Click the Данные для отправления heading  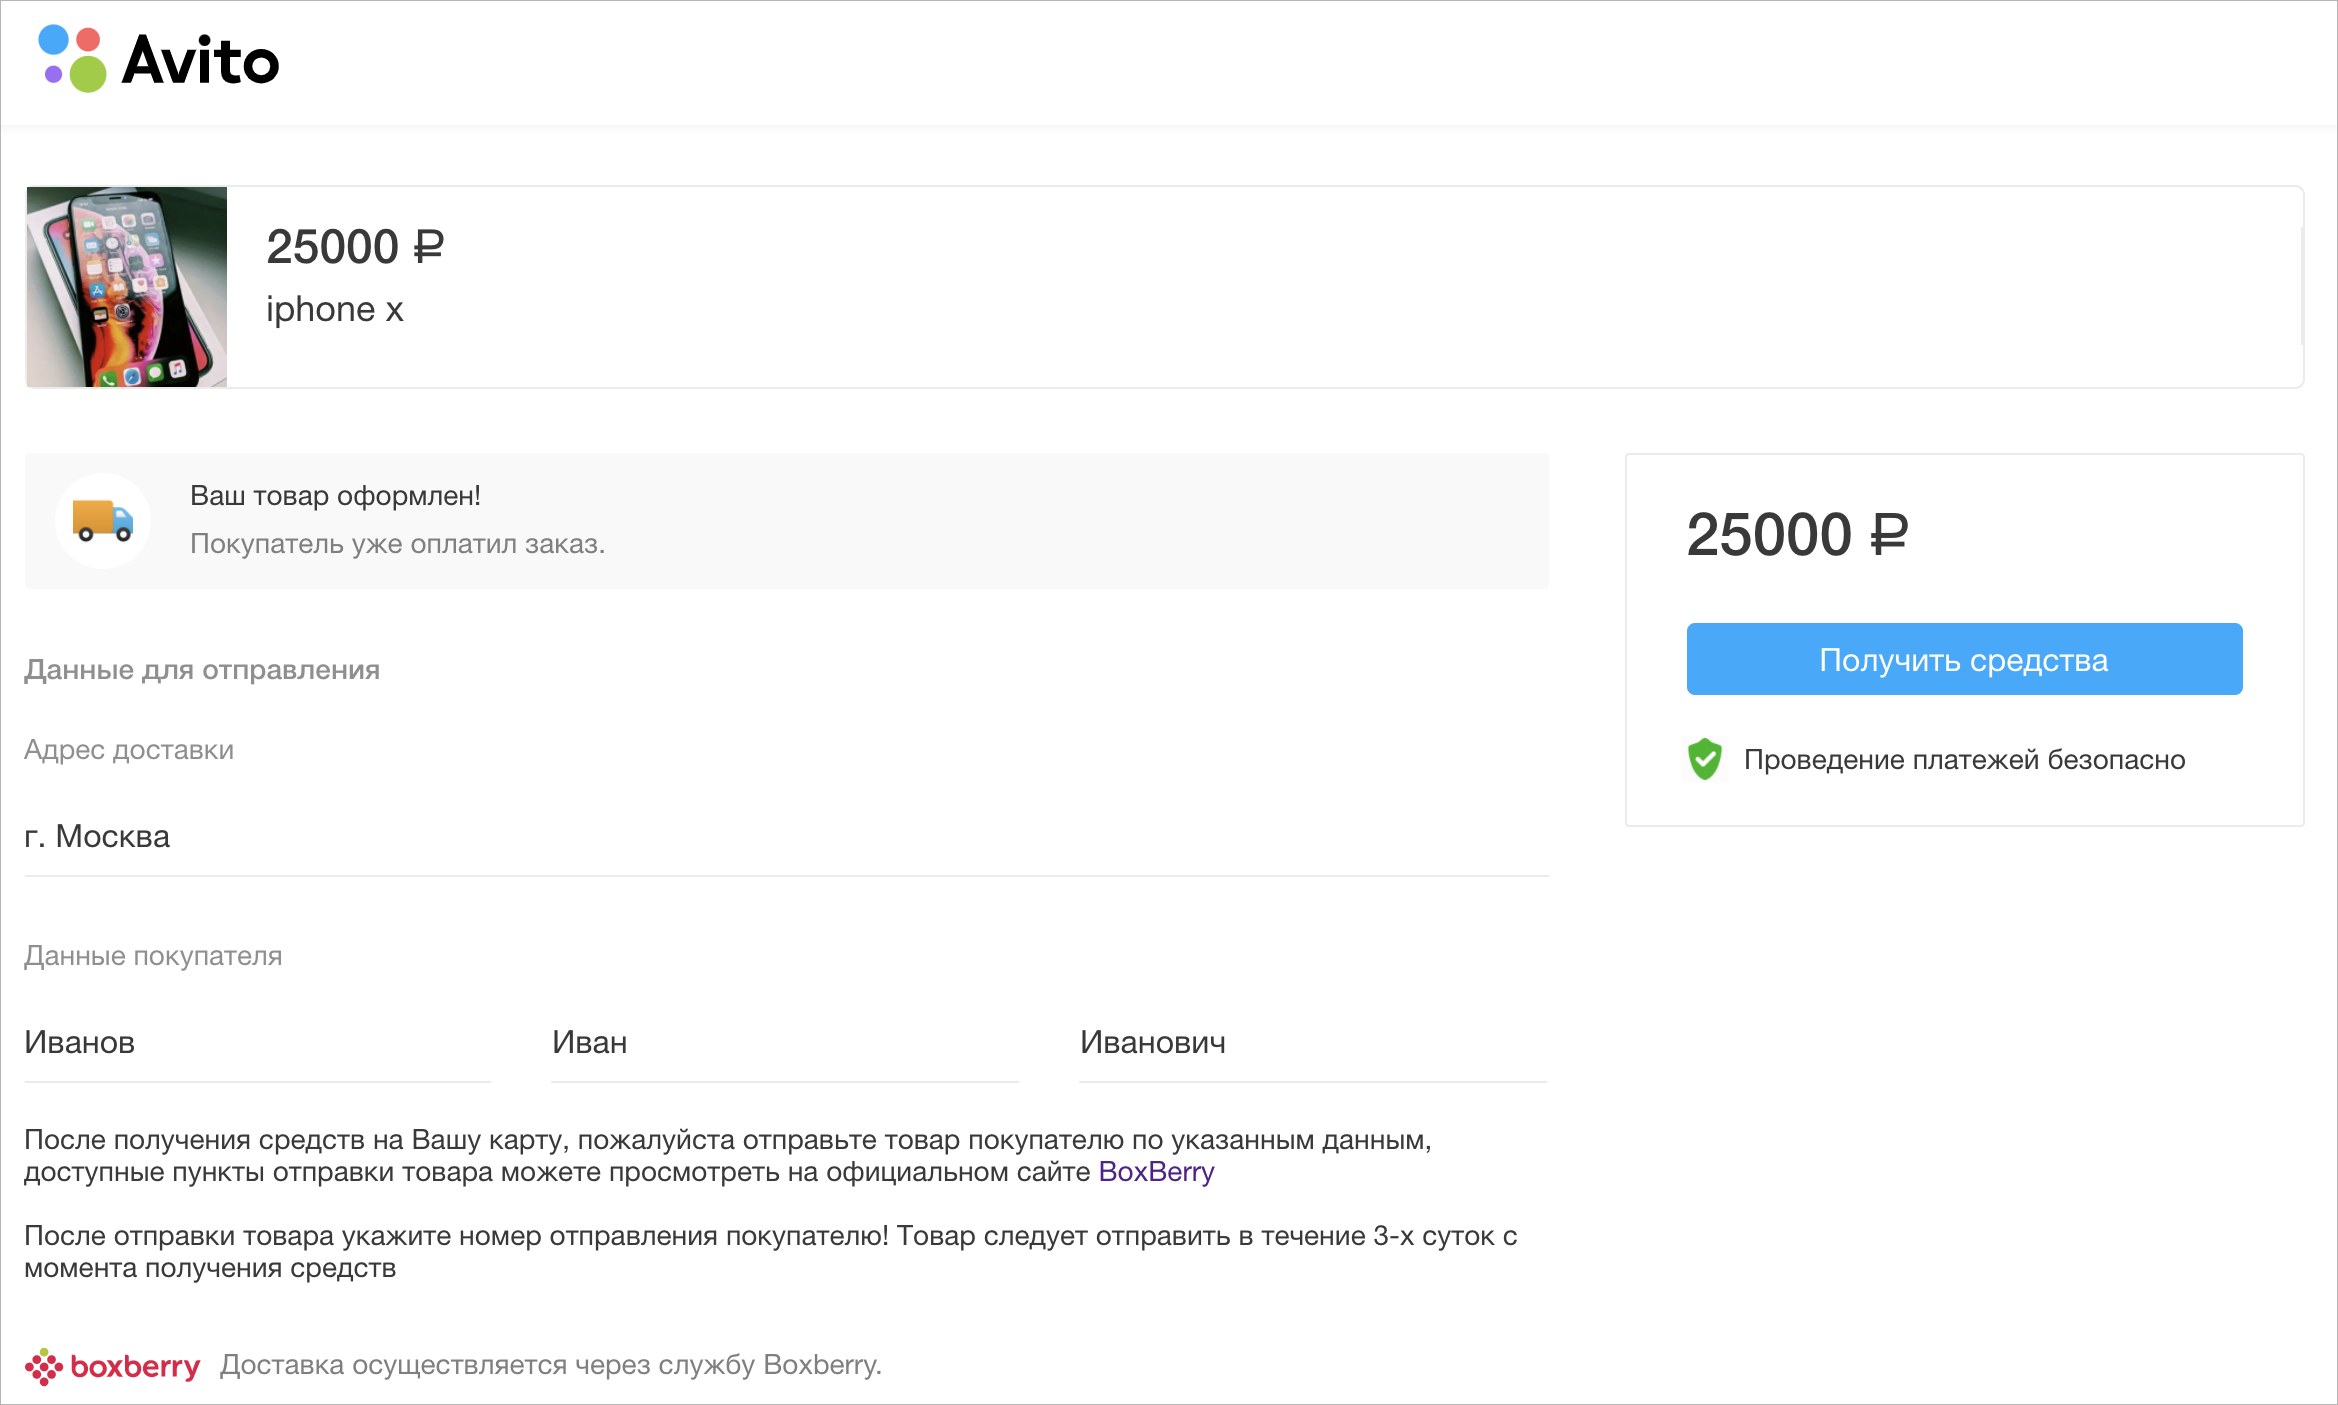click(x=202, y=670)
